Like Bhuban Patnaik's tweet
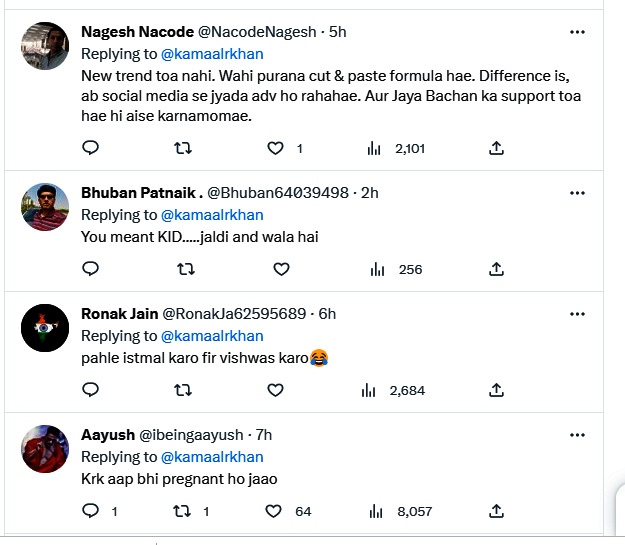 [x=281, y=269]
